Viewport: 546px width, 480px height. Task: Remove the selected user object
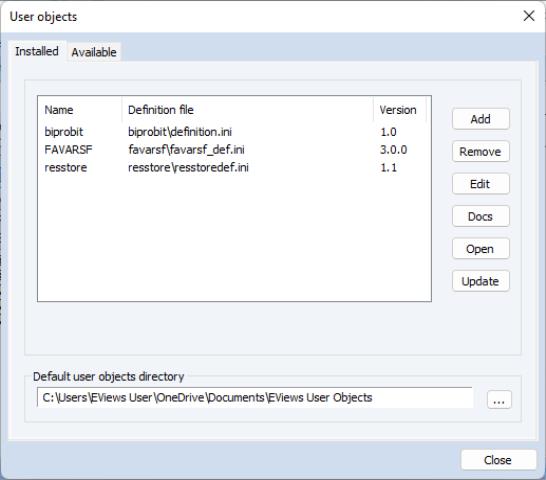pyautogui.click(x=481, y=152)
